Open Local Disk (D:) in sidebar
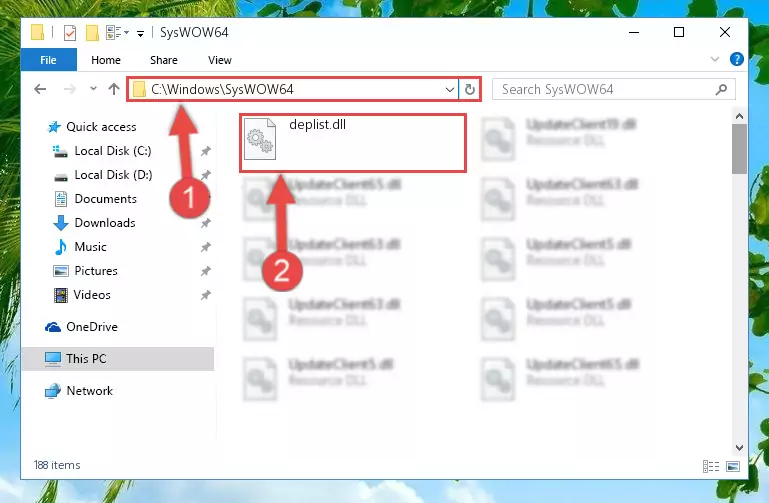The image size is (769, 503). point(113,175)
